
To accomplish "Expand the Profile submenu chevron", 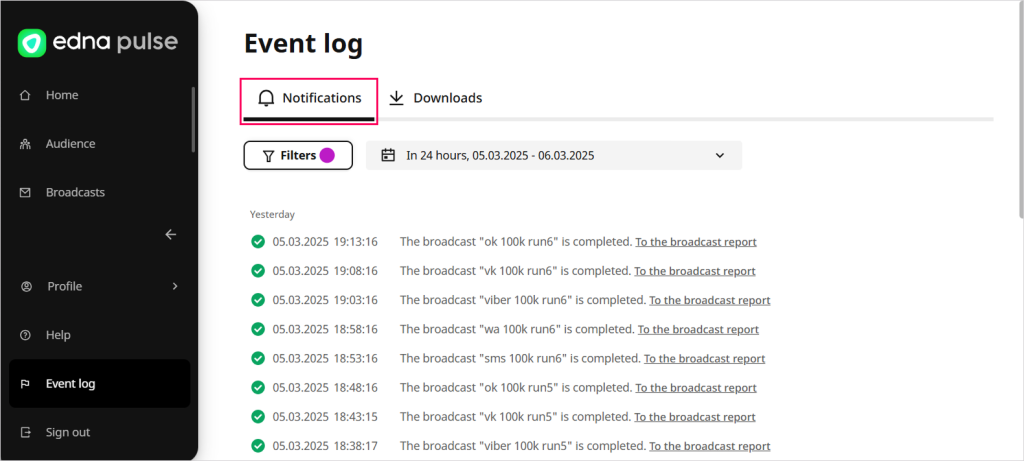I will pos(175,286).
